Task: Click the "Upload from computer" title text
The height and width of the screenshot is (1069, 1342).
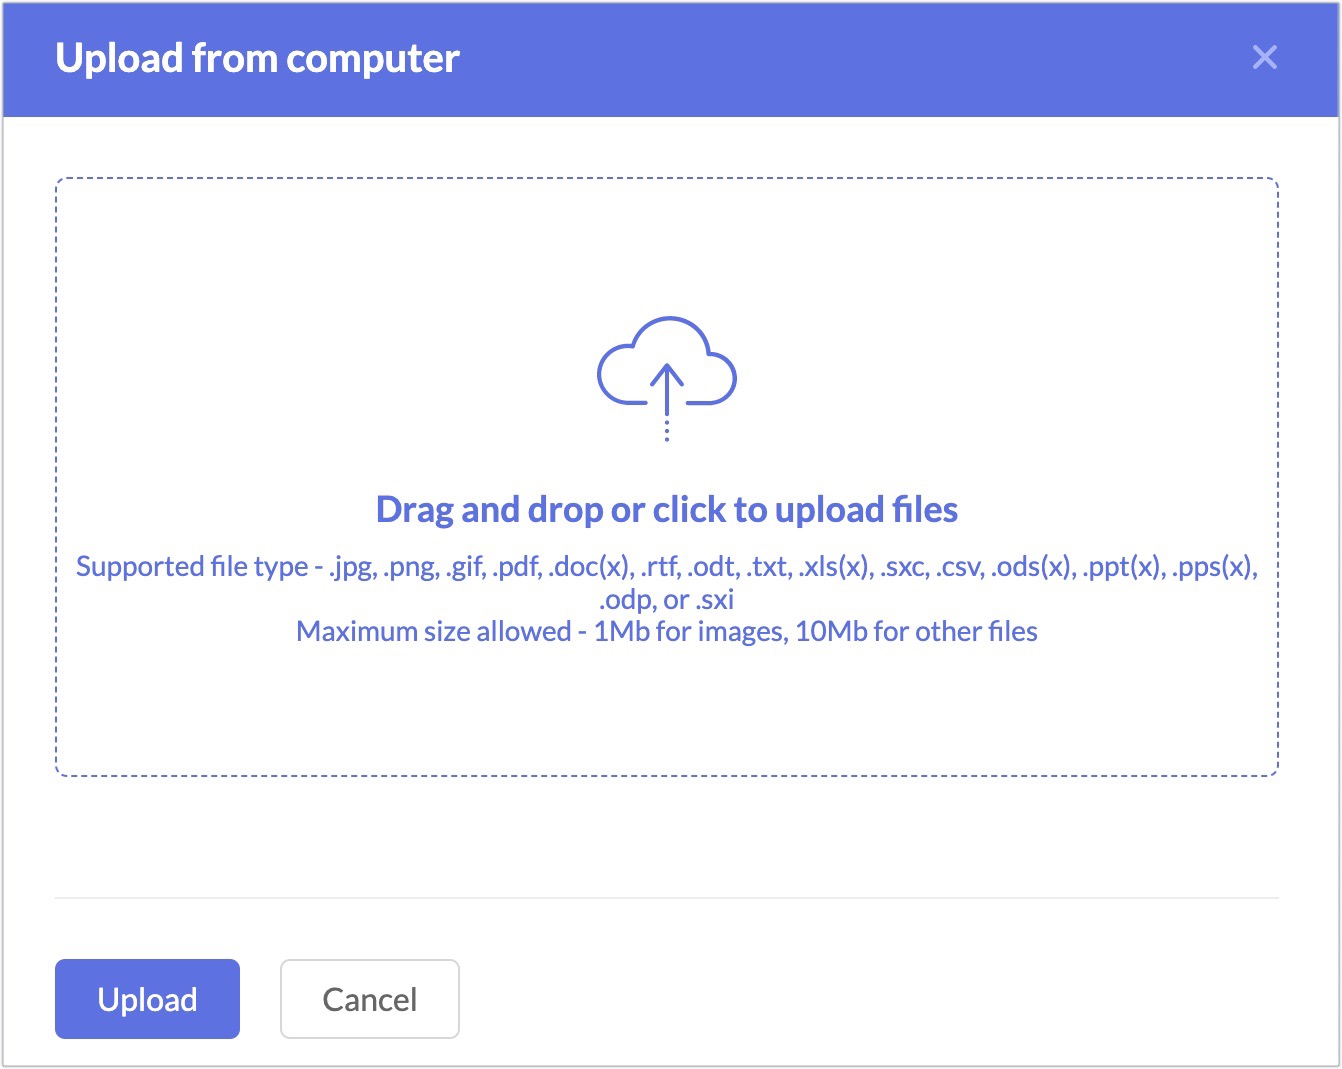Action: (x=258, y=58)
